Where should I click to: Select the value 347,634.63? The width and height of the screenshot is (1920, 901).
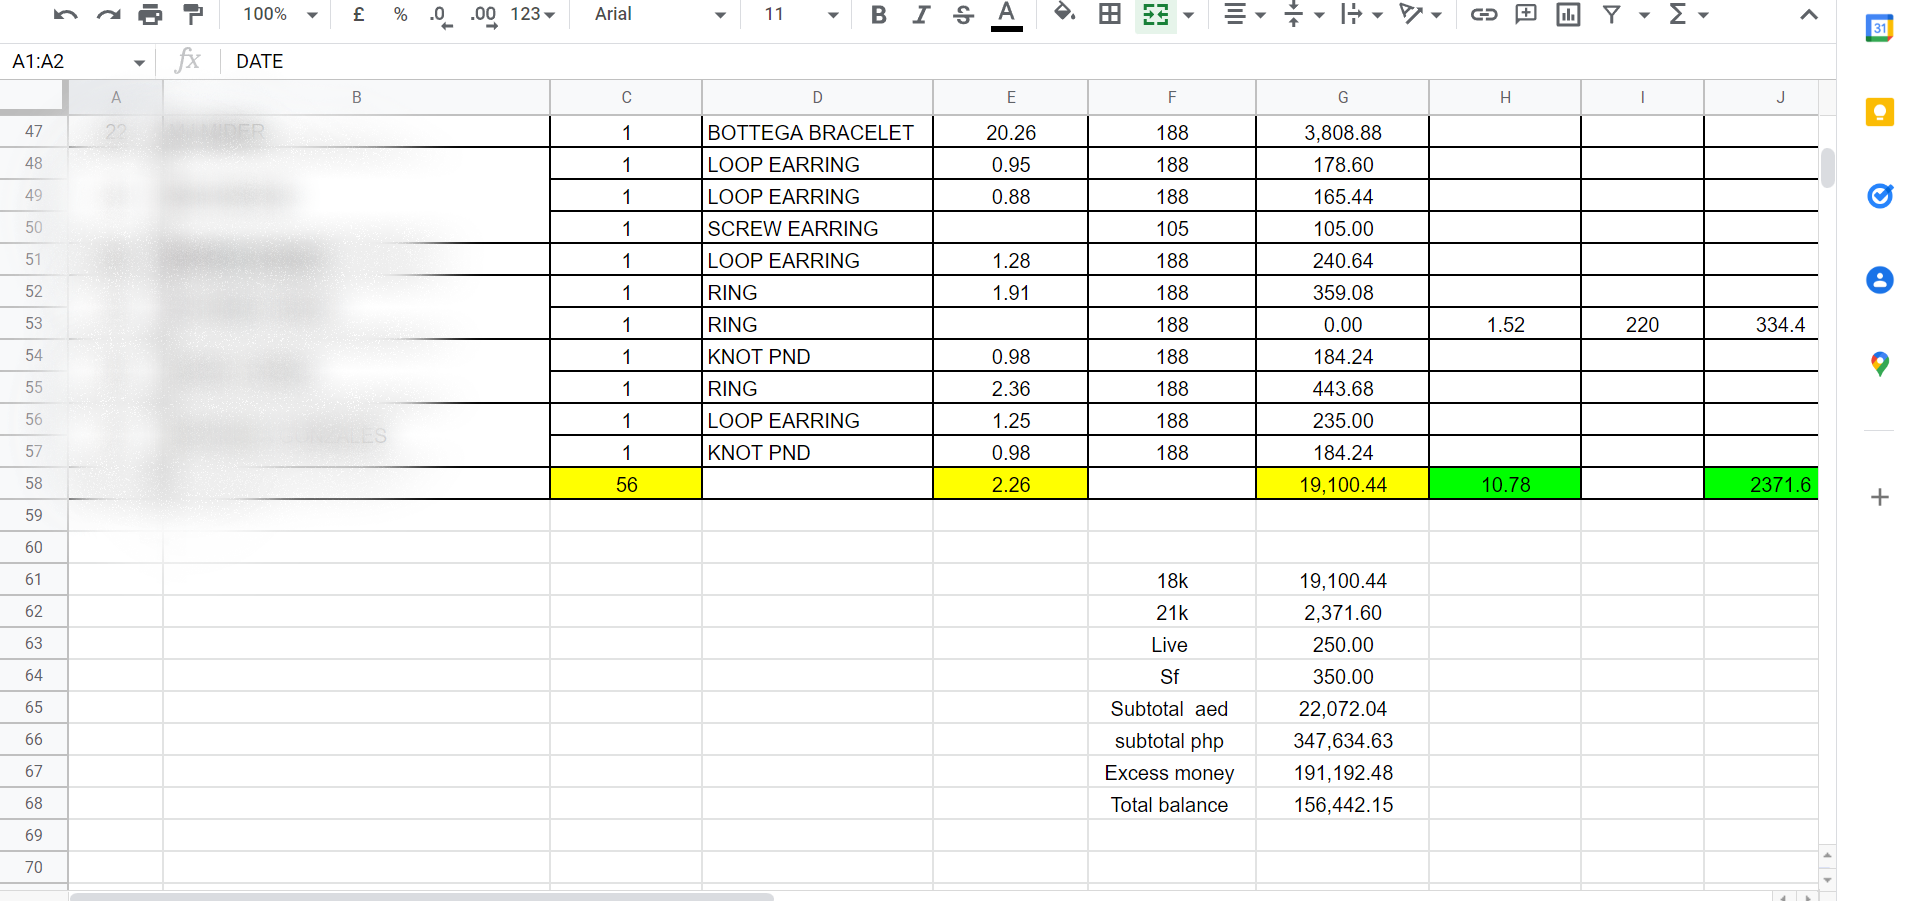1343,740
